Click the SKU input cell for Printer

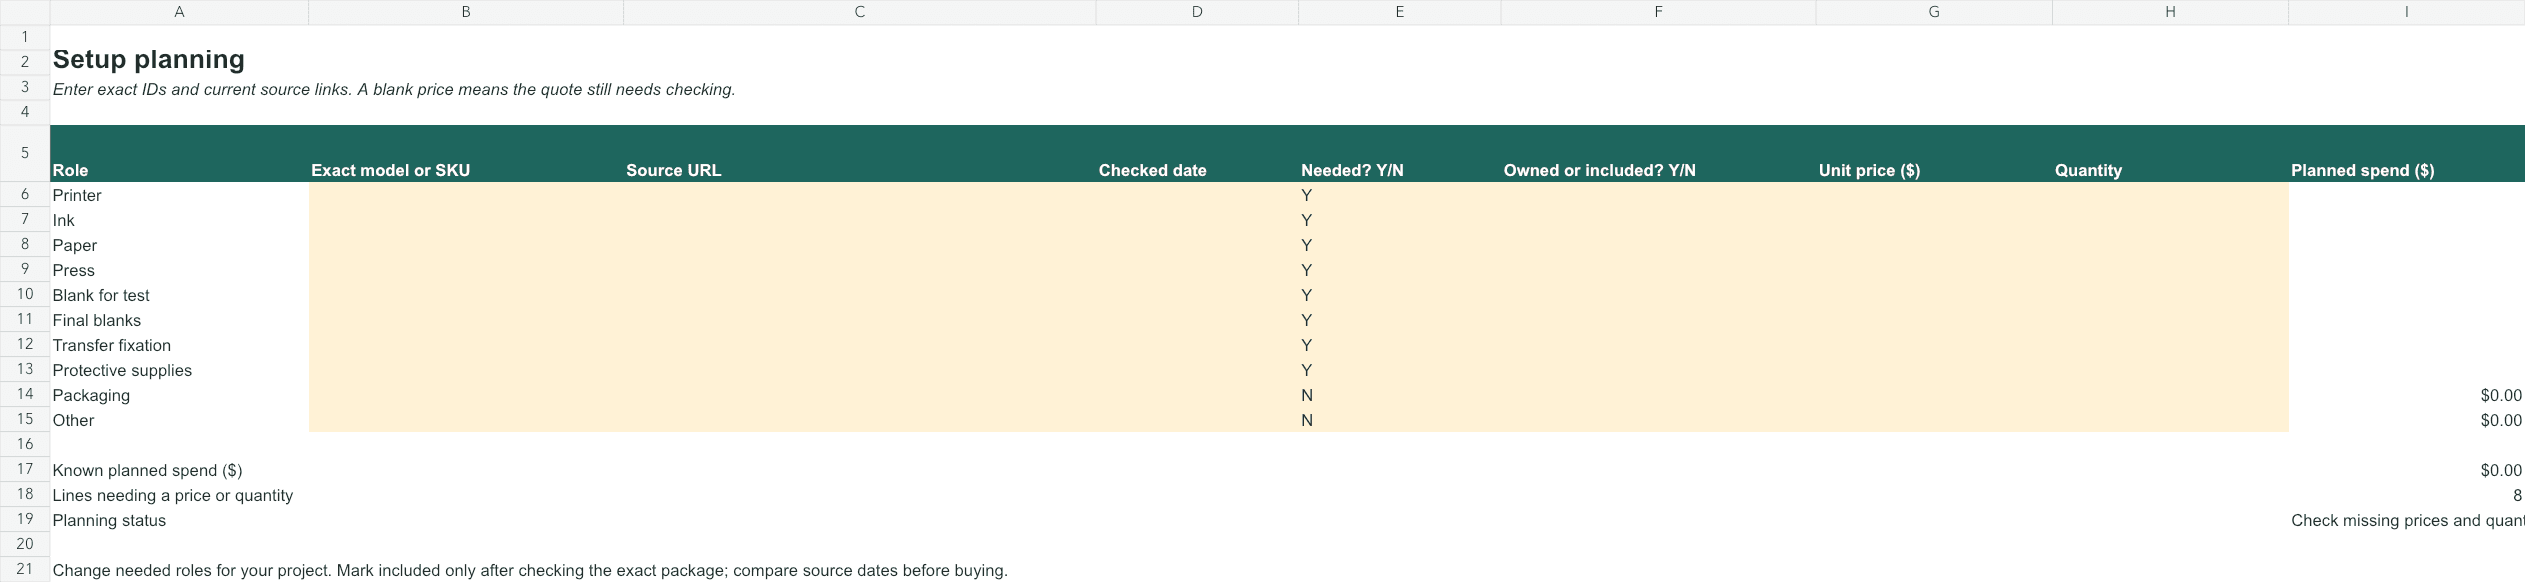pos(466,195)
